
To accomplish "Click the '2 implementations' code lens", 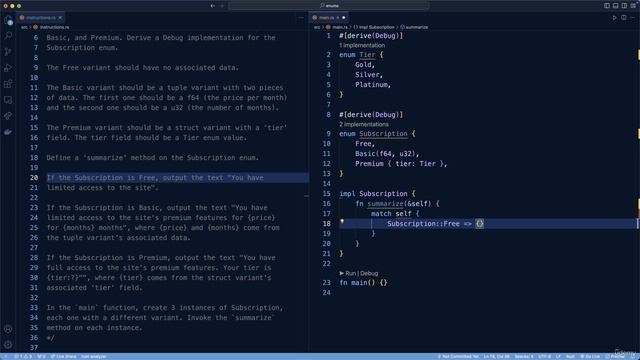I will (x=364, y=124).
